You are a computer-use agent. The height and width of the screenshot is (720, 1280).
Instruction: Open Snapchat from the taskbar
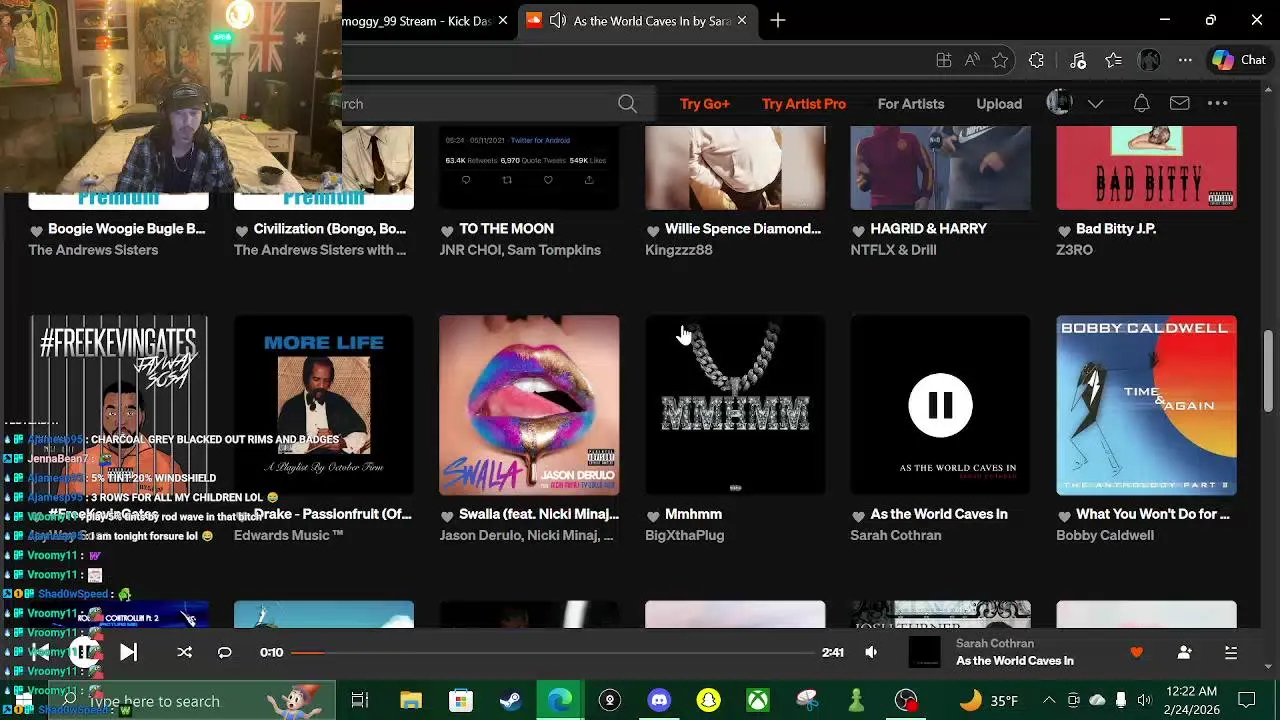[708, 701]
